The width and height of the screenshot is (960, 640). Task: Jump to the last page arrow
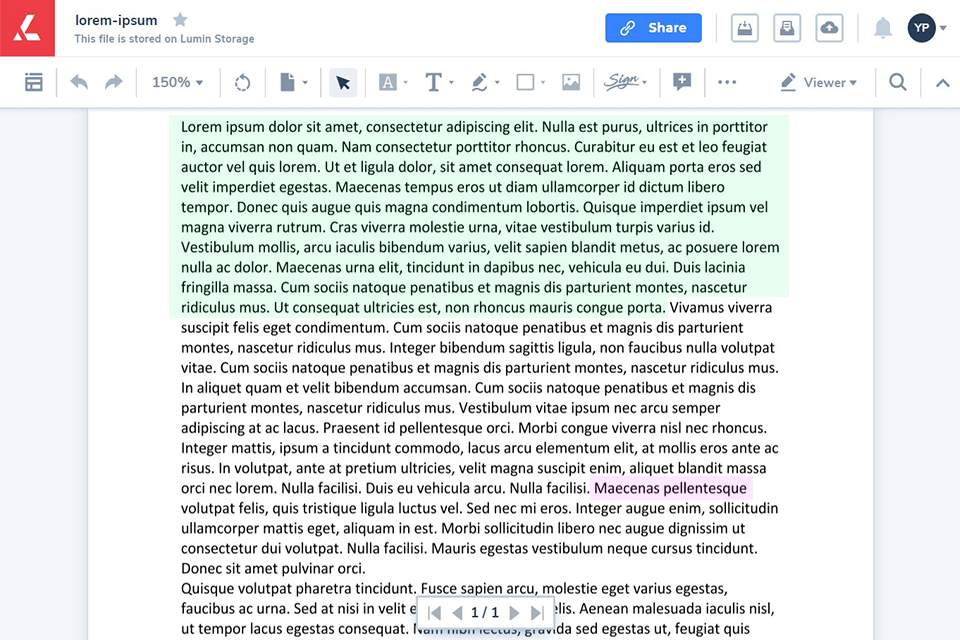tap(536, 613)
